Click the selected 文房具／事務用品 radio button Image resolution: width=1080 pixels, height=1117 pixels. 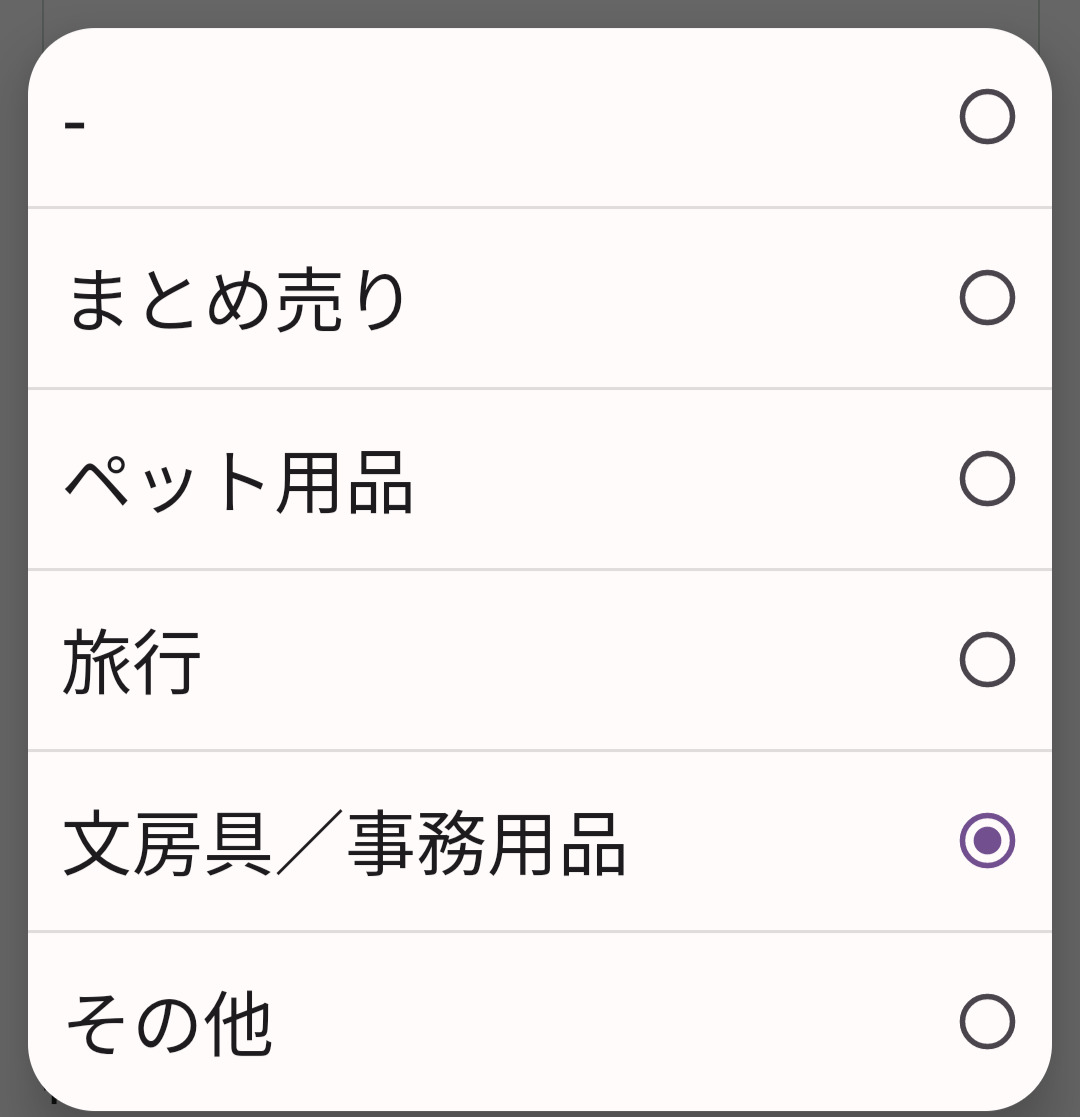point(987,841)
